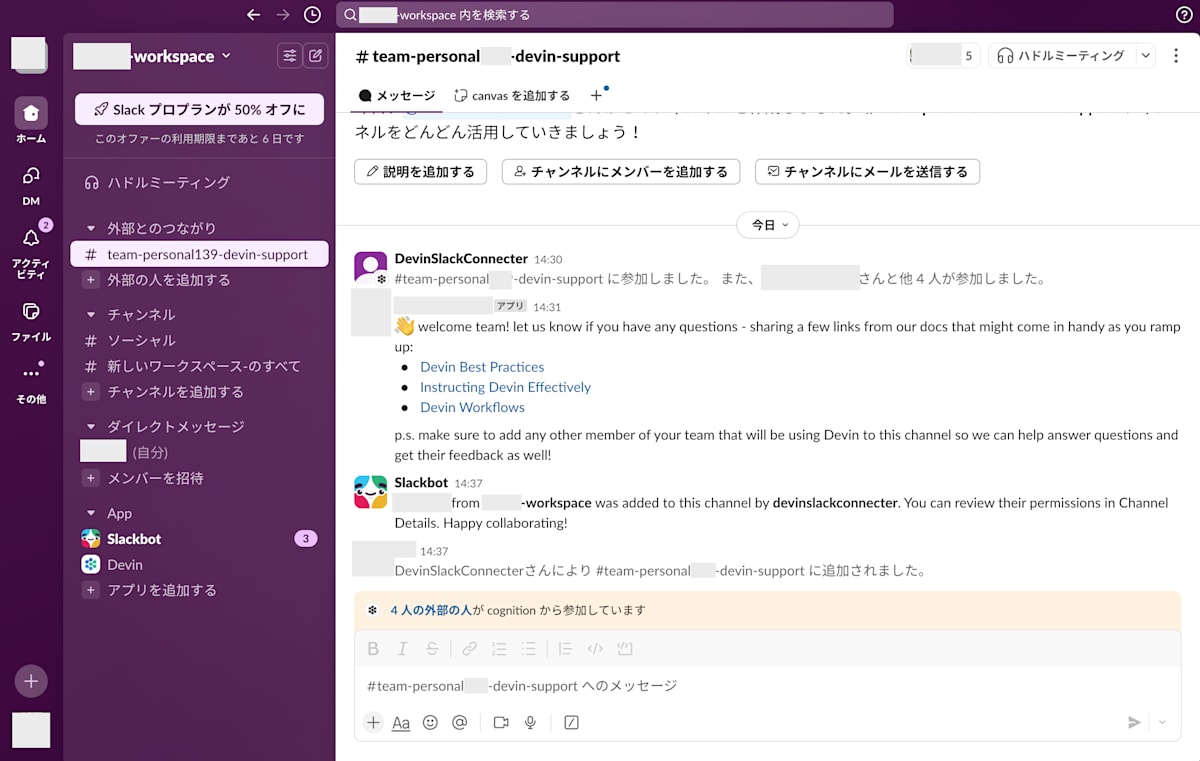Open Devin Workflows link
This screenshot has width=1200, height=761.
point(472,407)
